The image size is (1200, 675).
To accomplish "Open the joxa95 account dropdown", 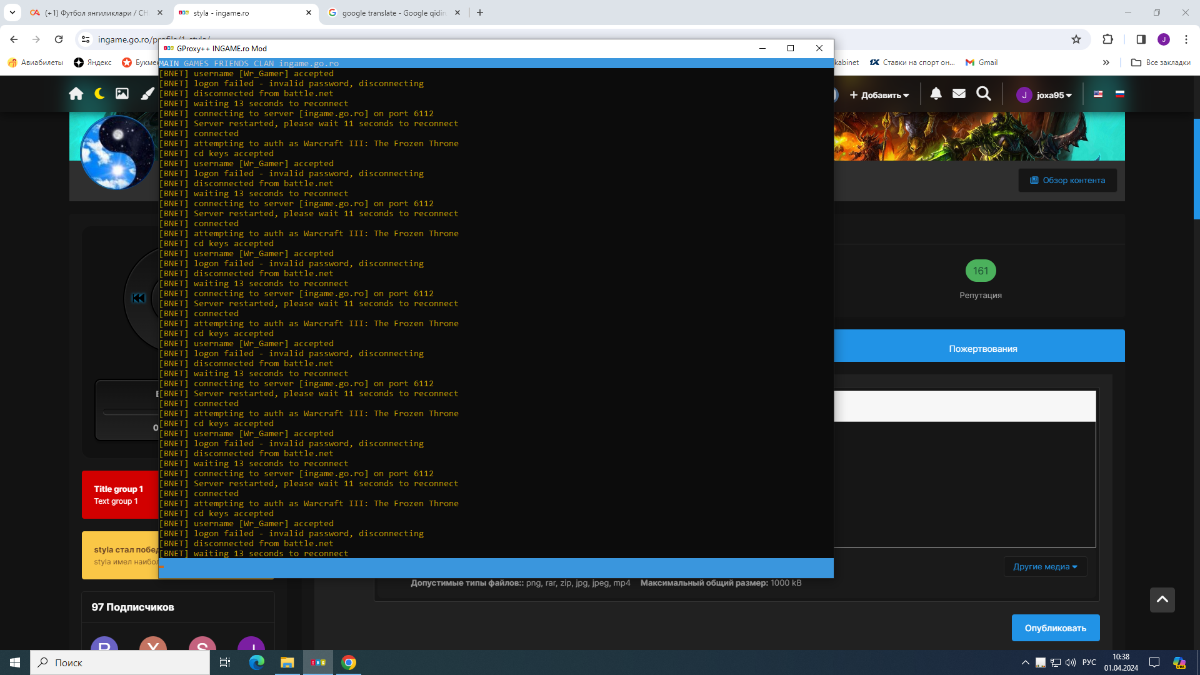I will [x=1045, y=95].
